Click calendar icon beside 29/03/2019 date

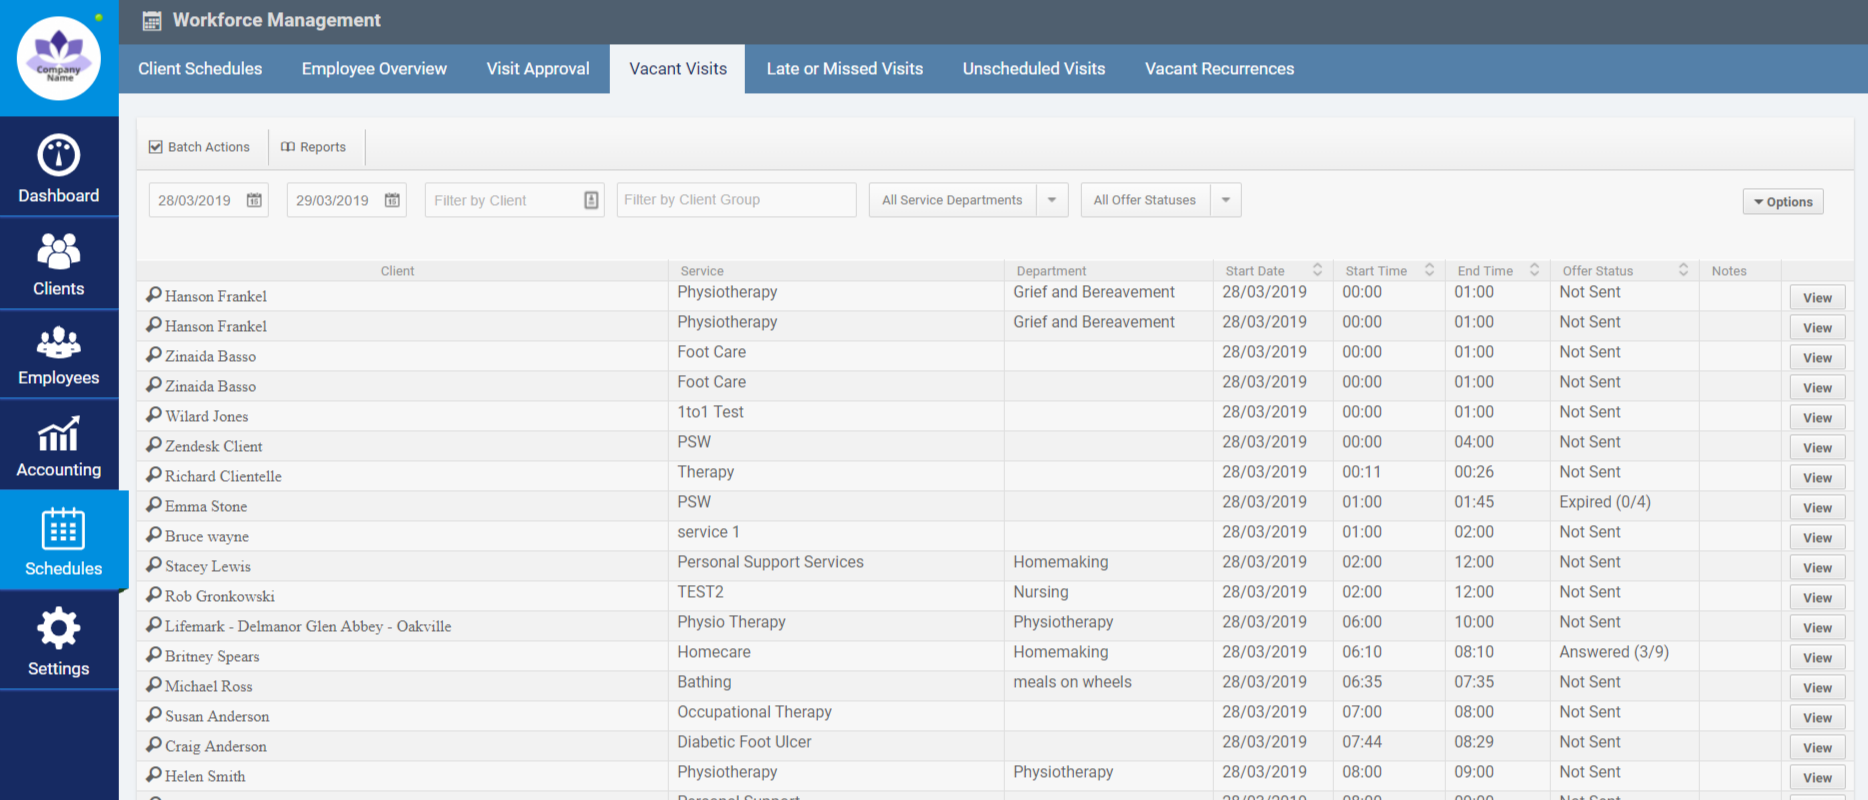tap(392, 200)
